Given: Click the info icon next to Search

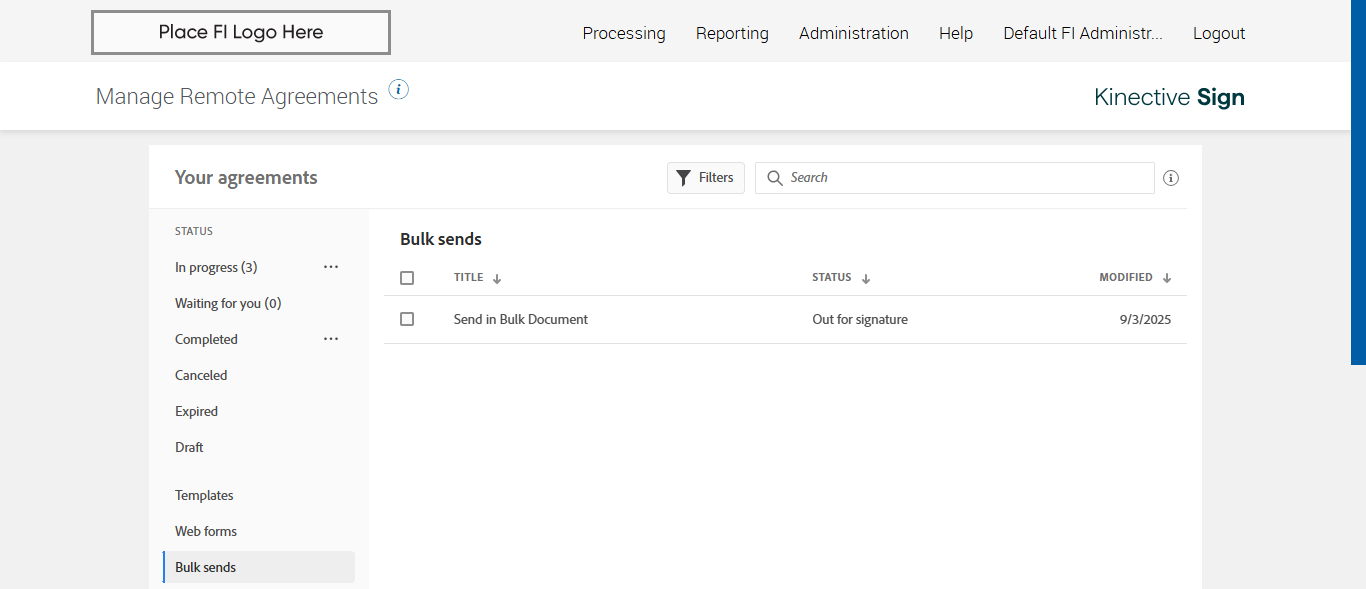Looking at the screenshot, I should [1171, 178].
